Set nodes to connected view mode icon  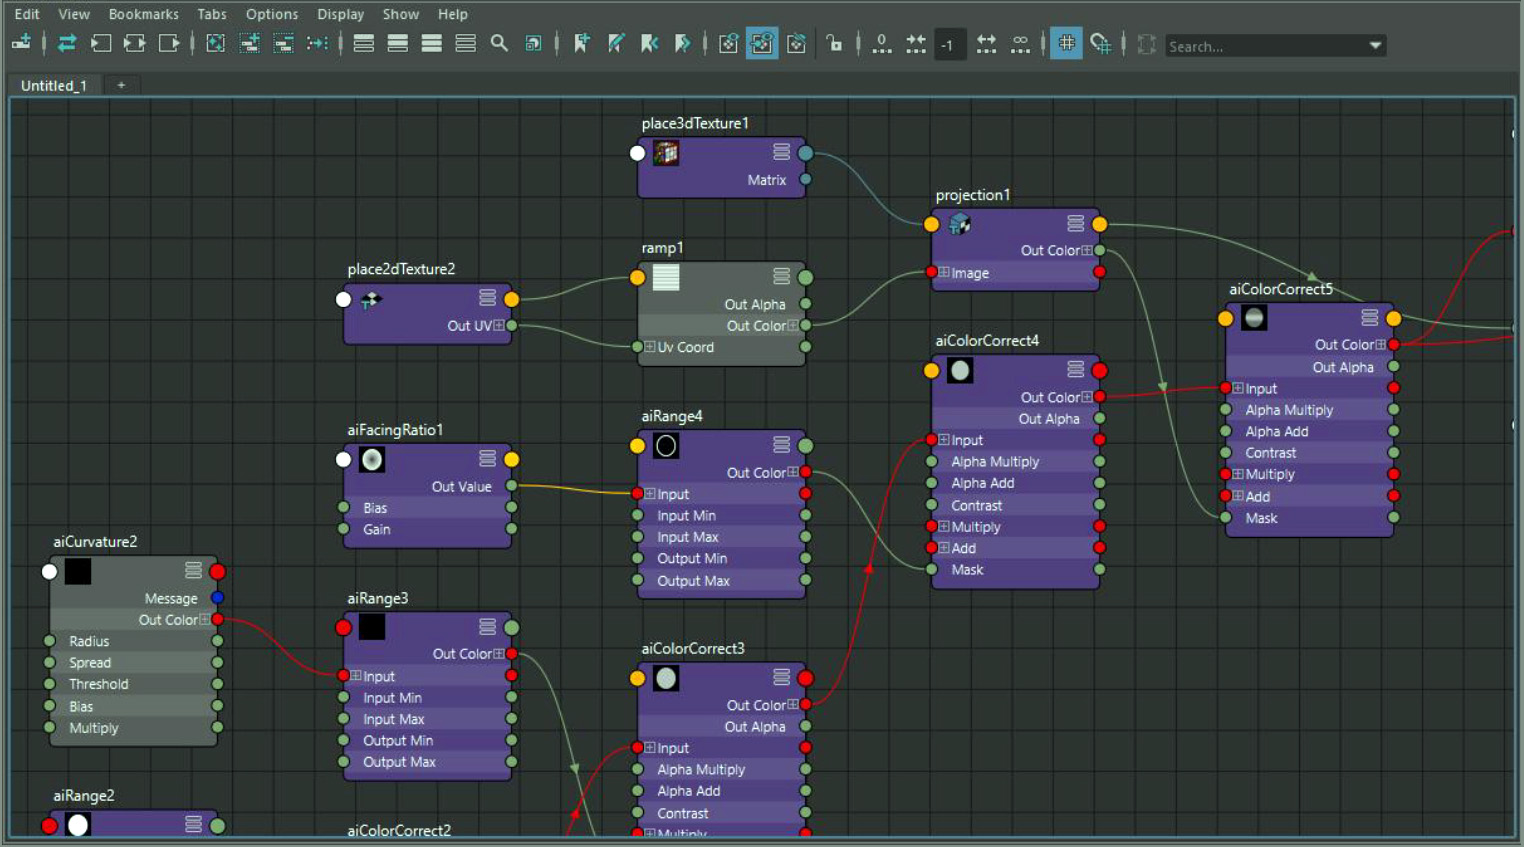click(398, 43)
